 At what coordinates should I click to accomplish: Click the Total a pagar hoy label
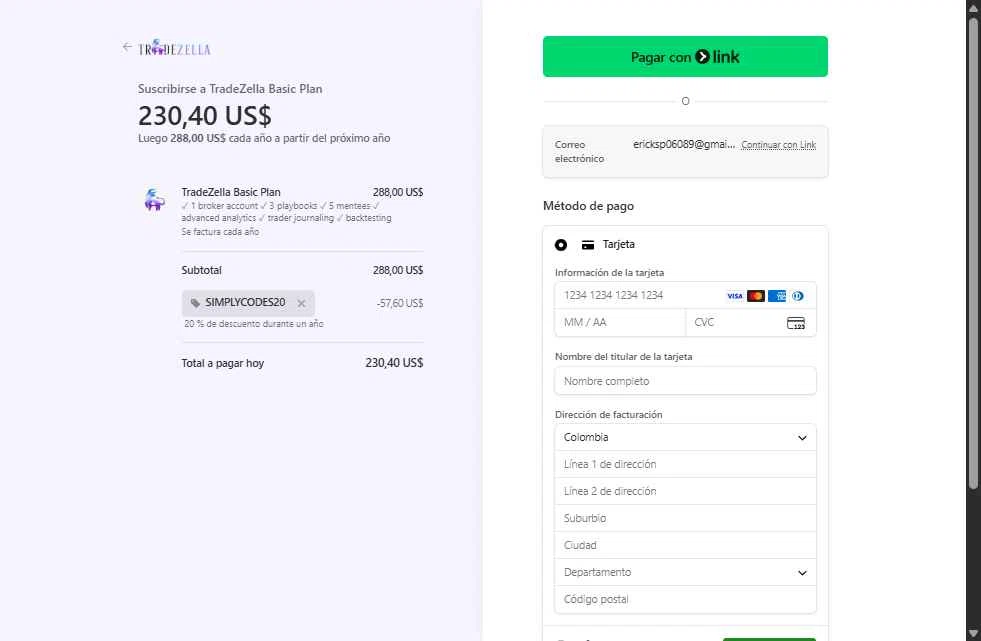pyautogui.click(x=223, y=363)
